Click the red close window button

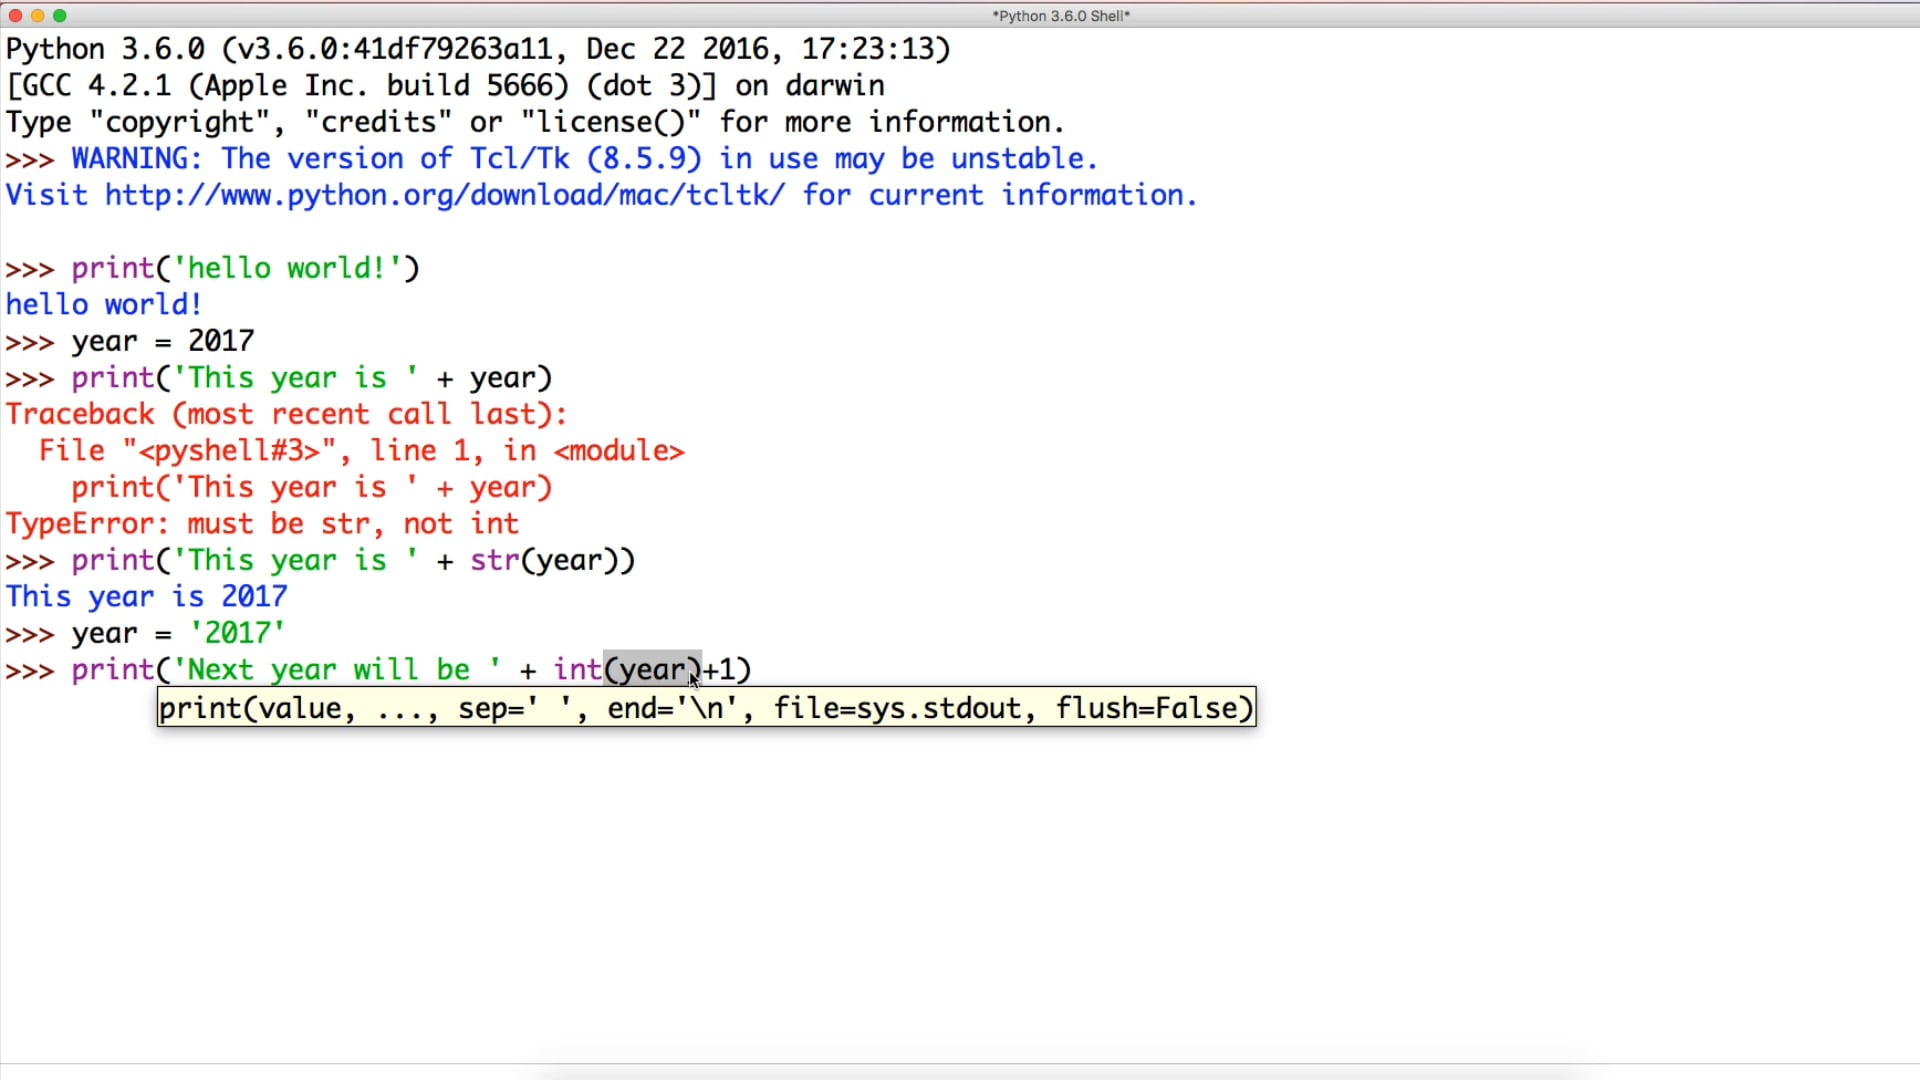pyautogui.click(x=15, y=15)
